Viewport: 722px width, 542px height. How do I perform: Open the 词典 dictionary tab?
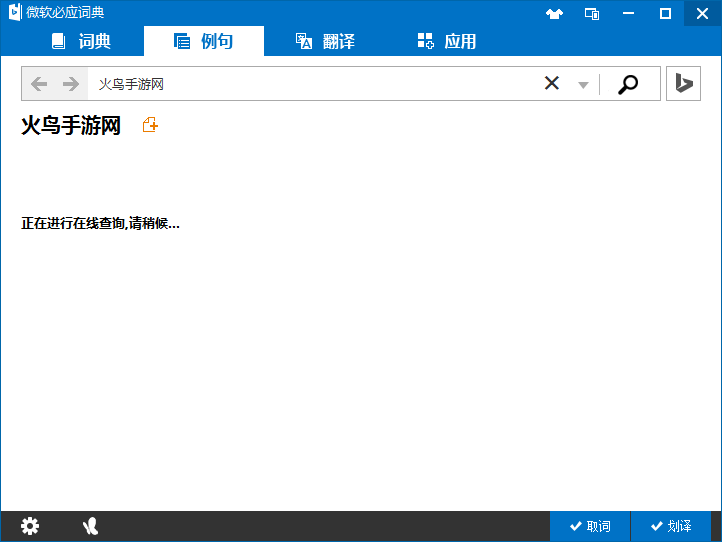pyautogui.click(x=81, y=41)
